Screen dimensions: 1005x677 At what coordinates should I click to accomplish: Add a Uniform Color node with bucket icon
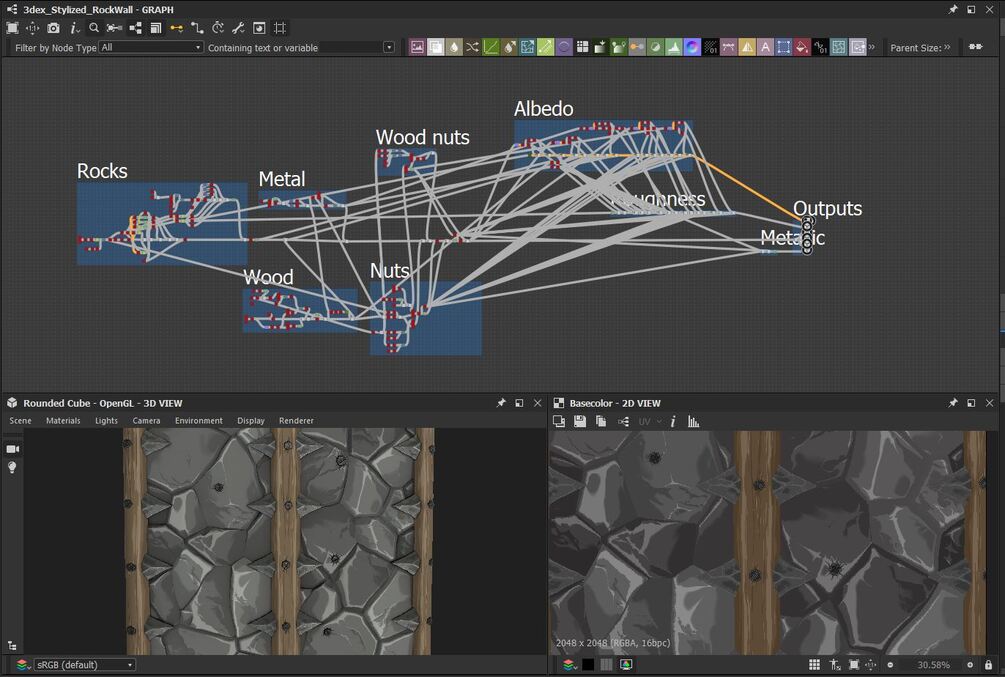802,47
